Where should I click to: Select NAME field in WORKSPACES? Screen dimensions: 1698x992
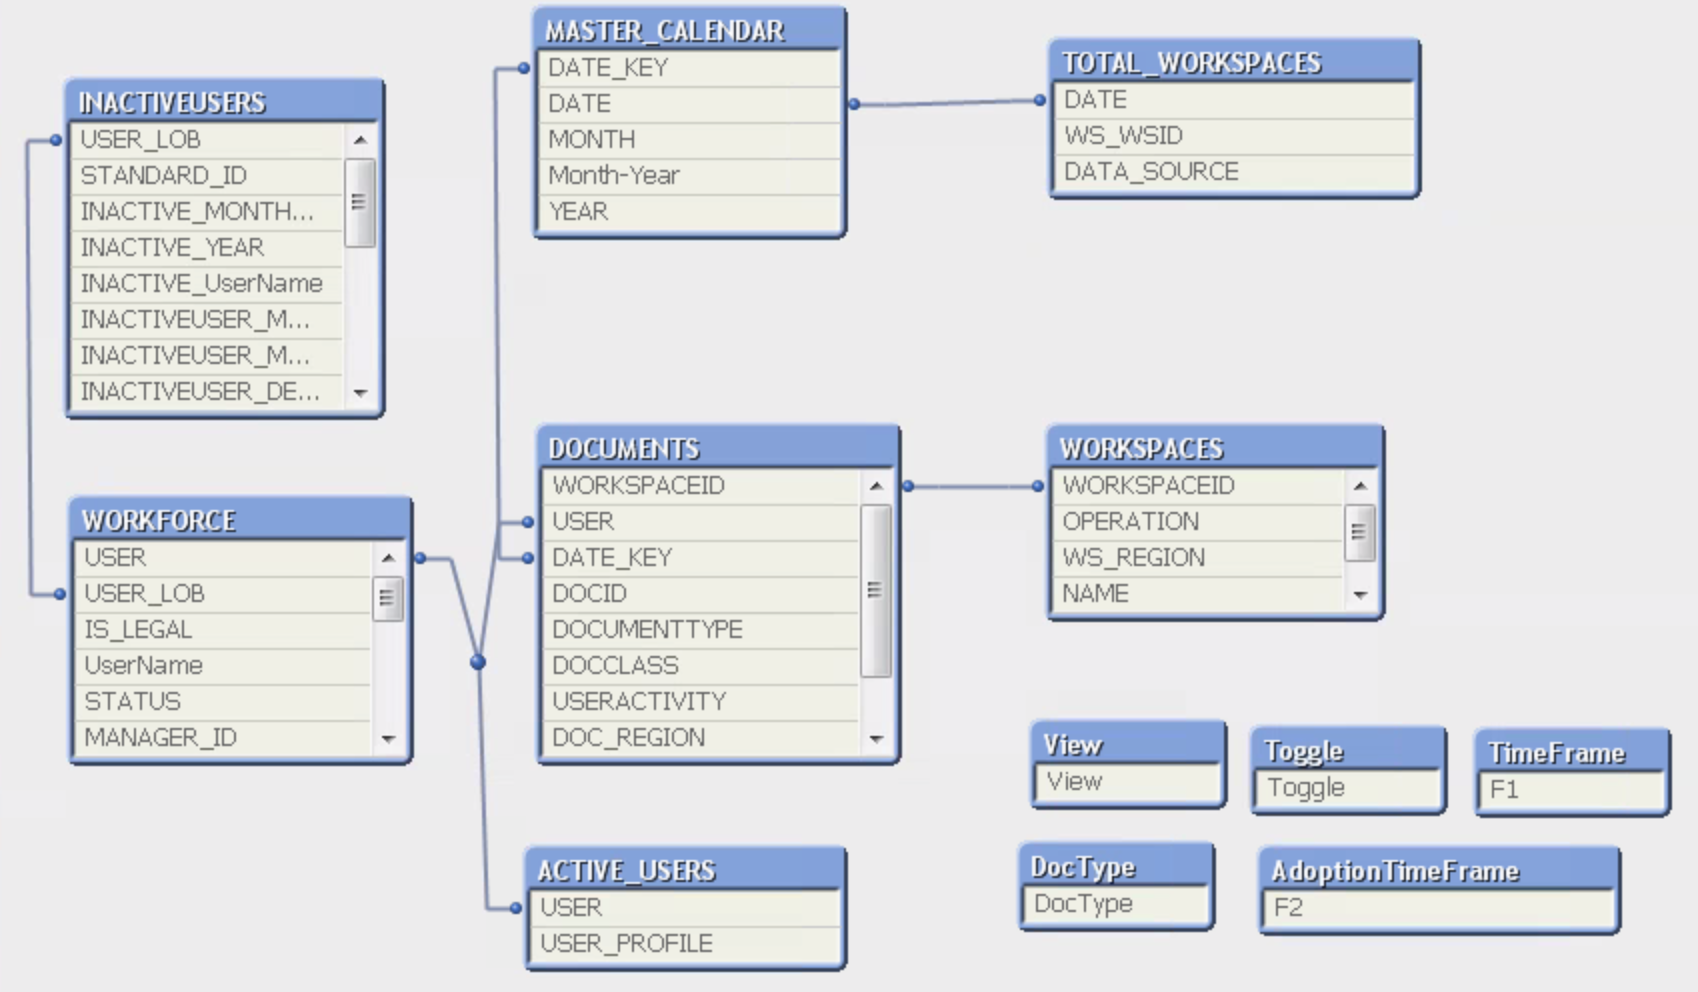coord(1199,594)
